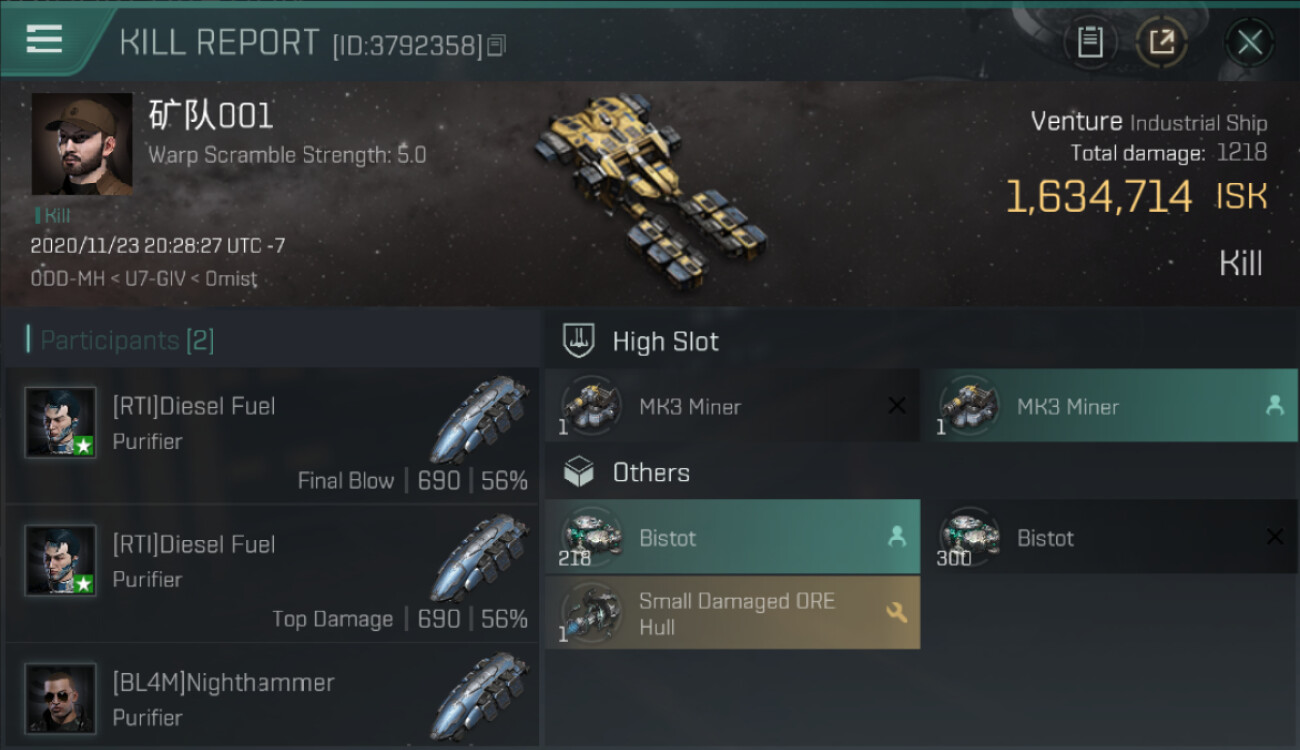The height and width of the screenshot is (750, 1300).
Task: Select dropped Bistot stack of 218
Action: pyautogui.click(x=732, y=537)
